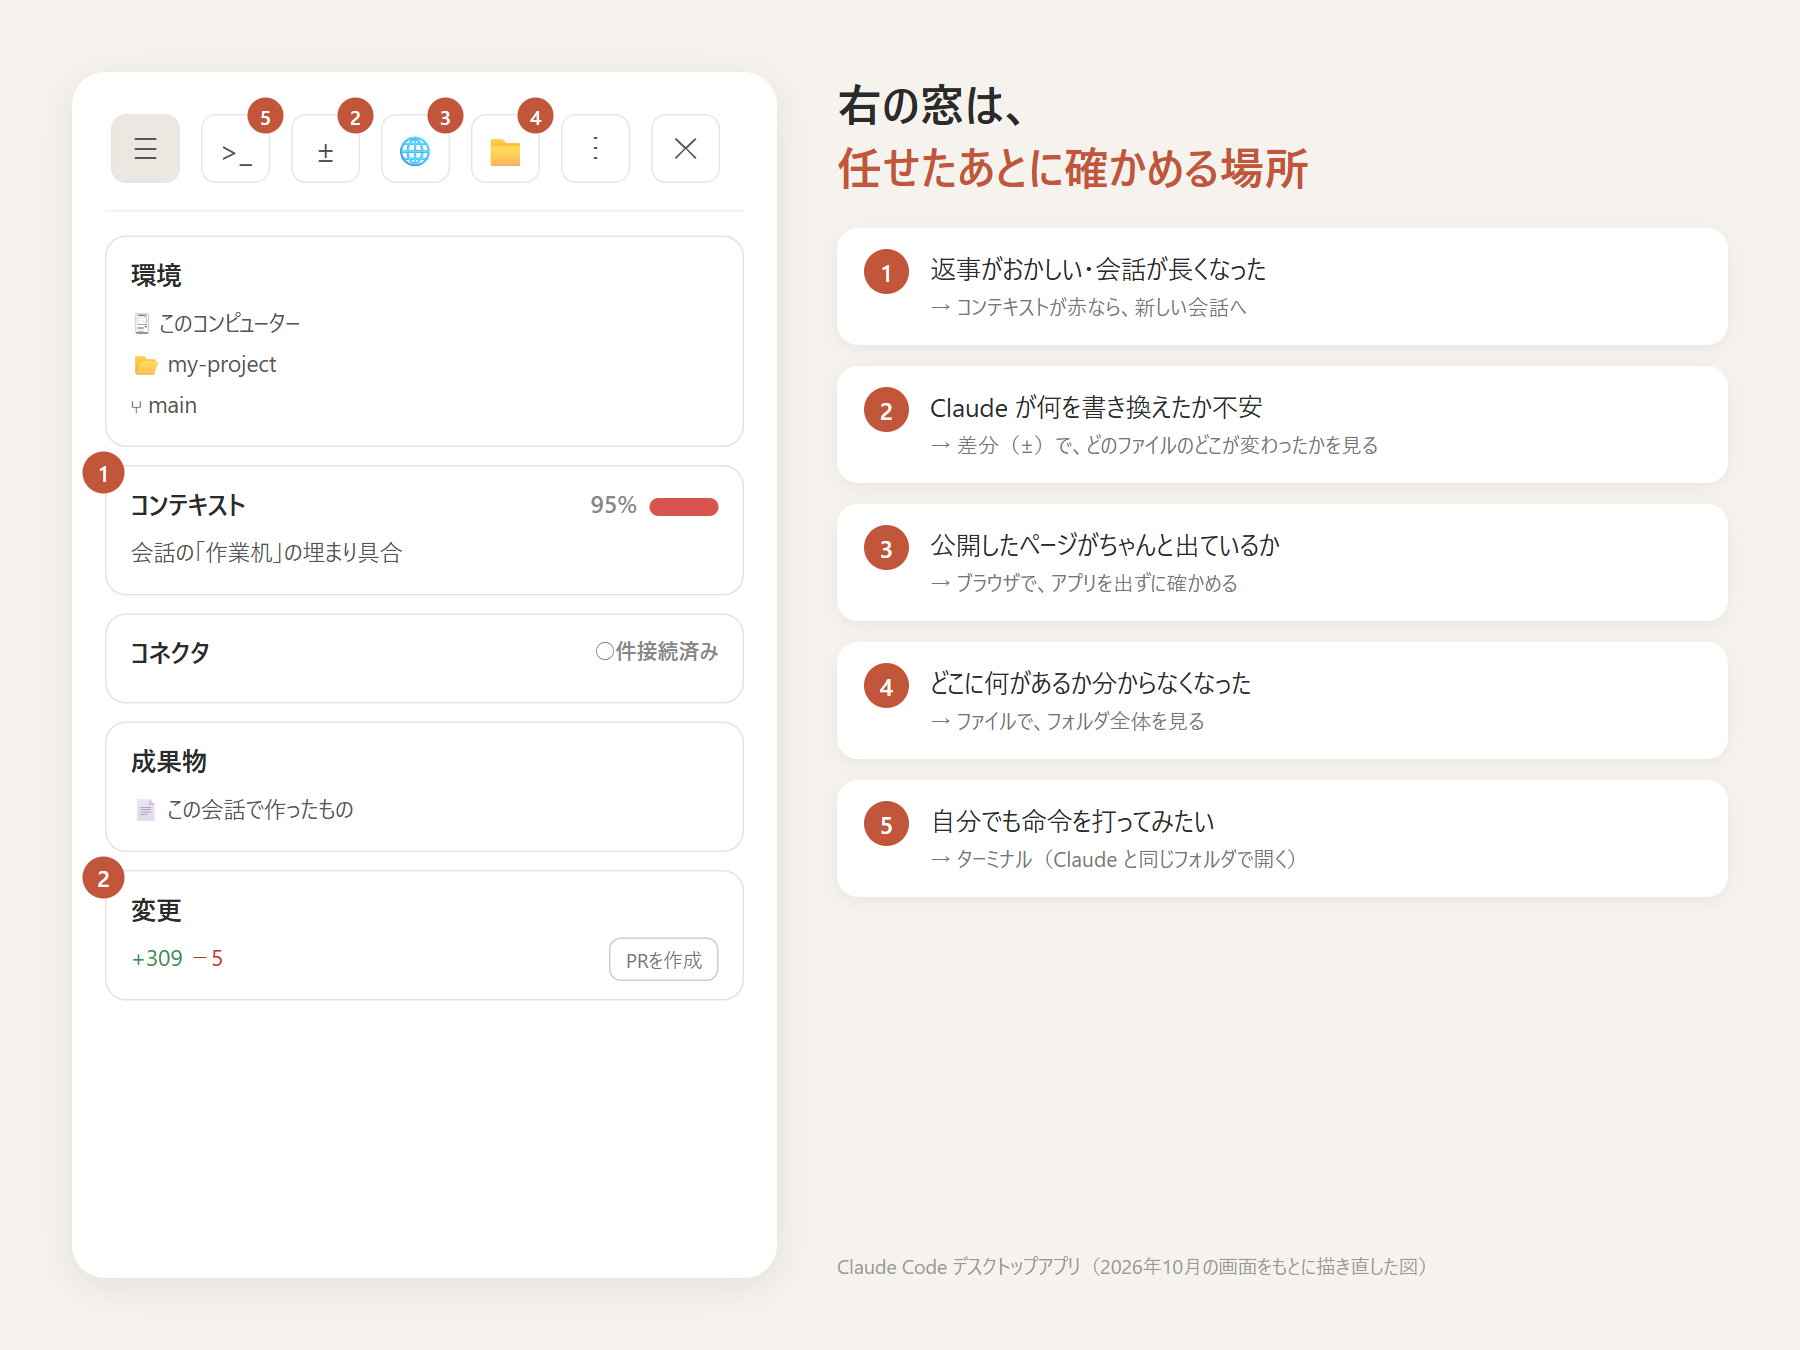Click 会話の「作業机」の埋まり具合 description
This screenshot has width=1800, height=1350.
tap(266, 552)
